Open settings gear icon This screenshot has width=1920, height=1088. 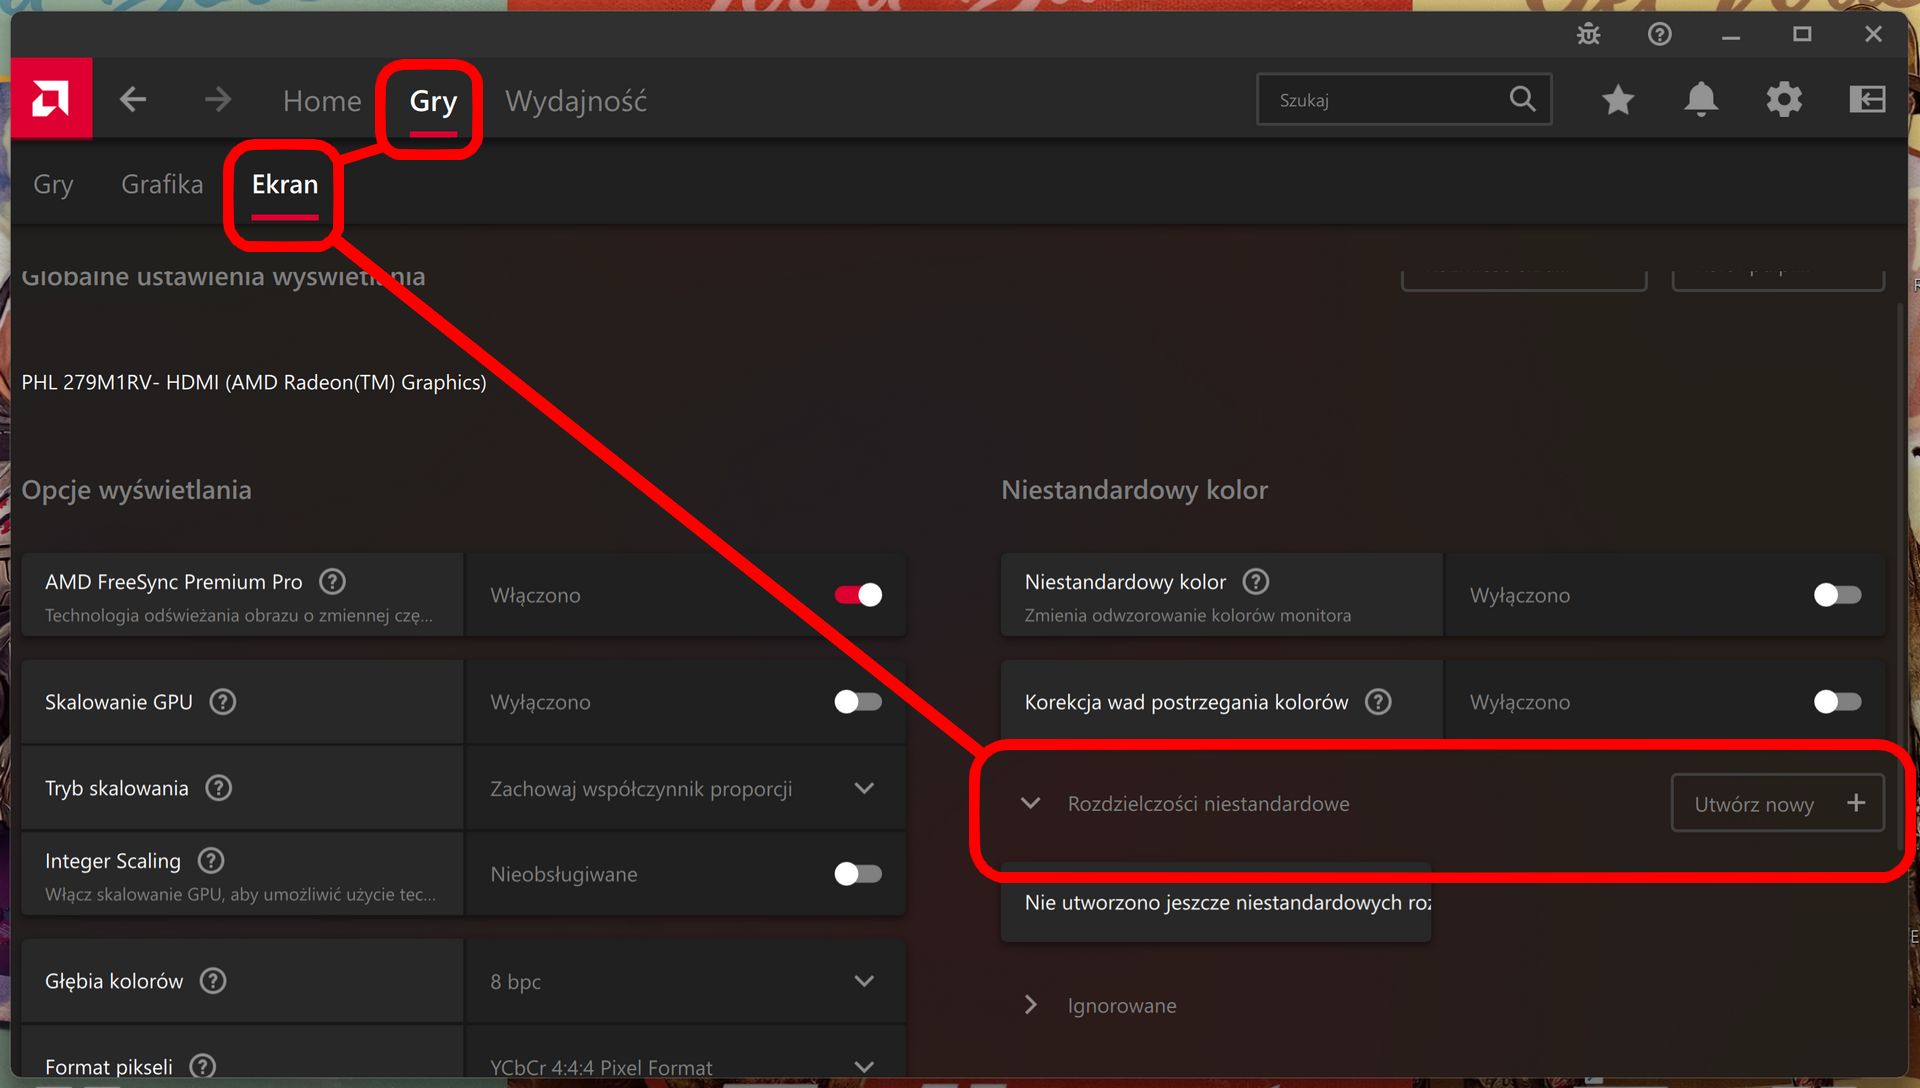(x=1783, y=99)
